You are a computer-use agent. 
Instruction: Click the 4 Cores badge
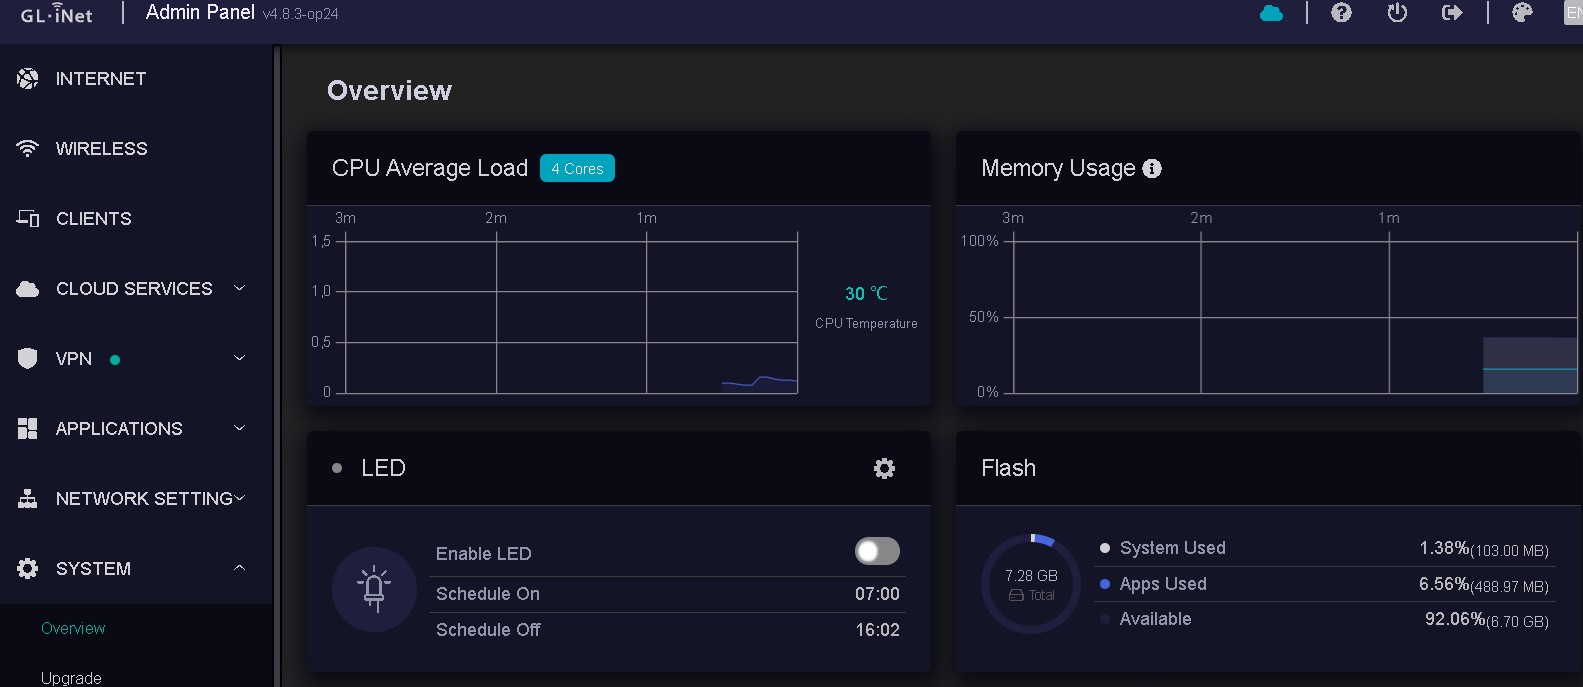[577, 169]
